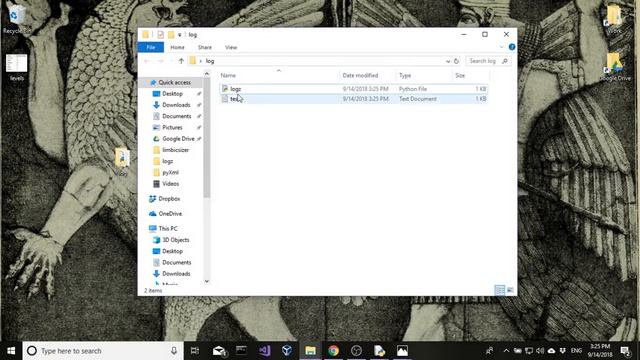Open the Command Prompt taskbar icon
Viewport: 640px width, 360px height.
[241, 351]
